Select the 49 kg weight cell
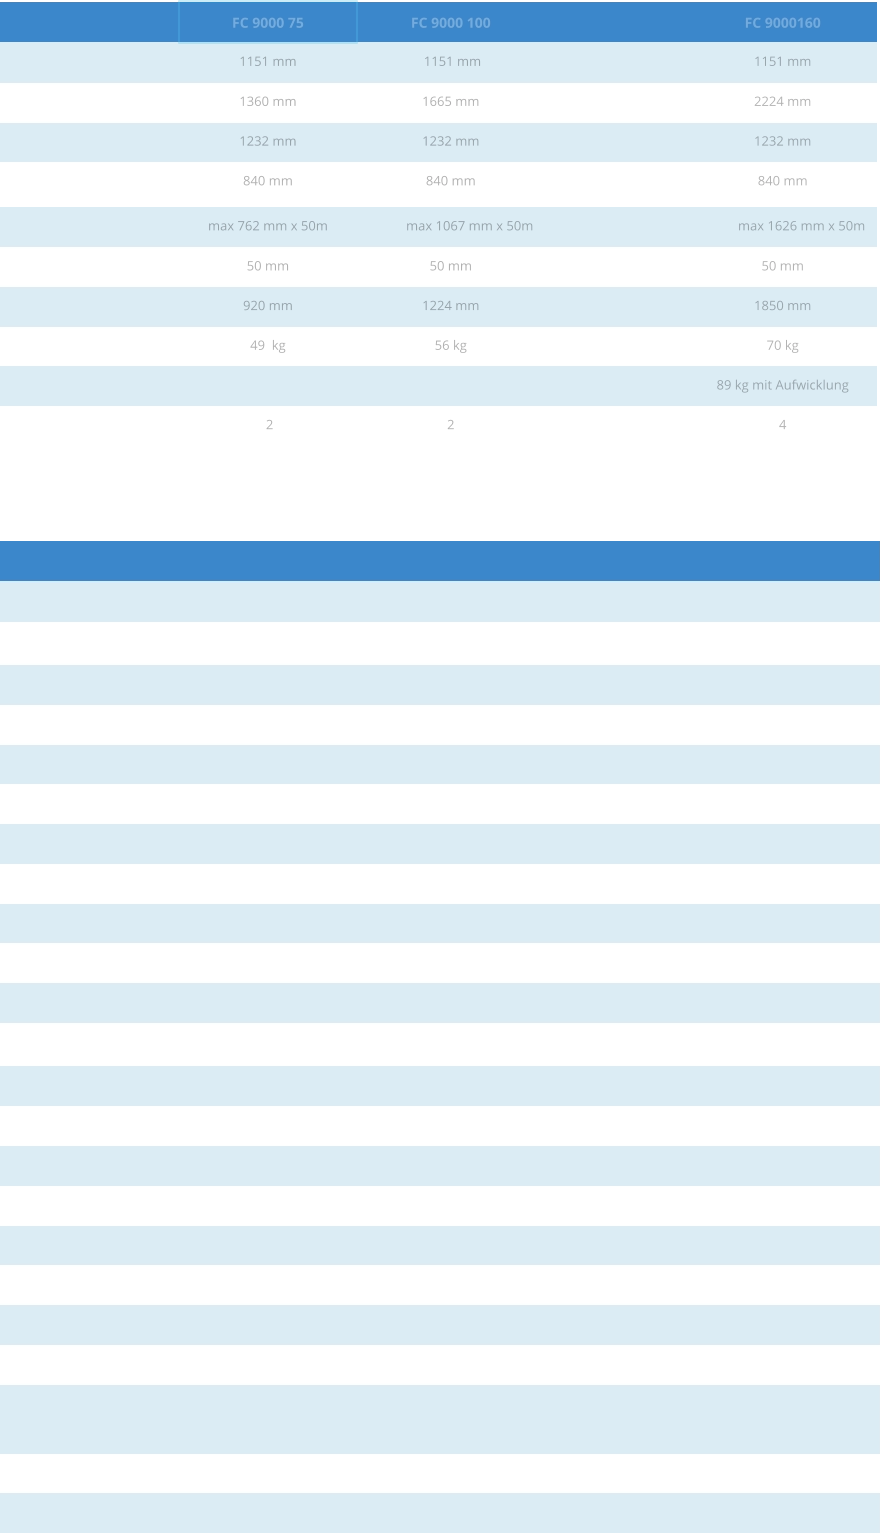This screenshot has height=1534, width=881. [268, 346]
